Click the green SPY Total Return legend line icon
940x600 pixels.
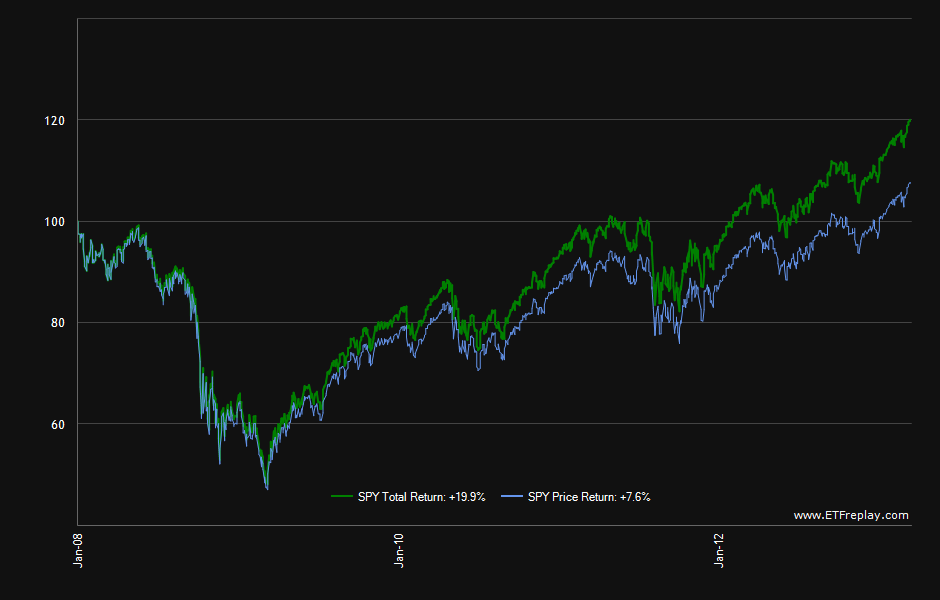(340, 495)
